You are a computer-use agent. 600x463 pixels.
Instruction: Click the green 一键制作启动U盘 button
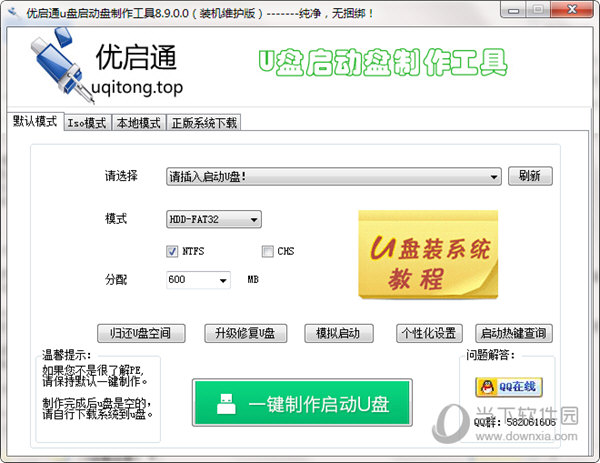click(302, 403)
